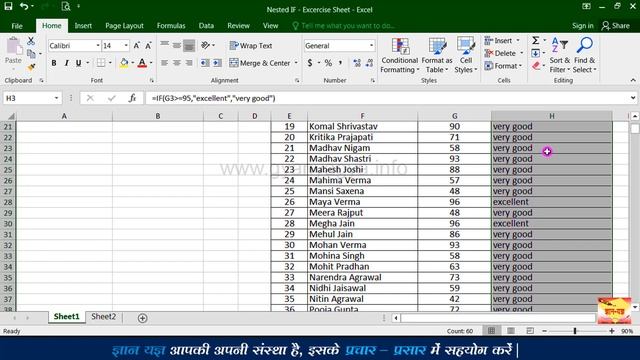
Task: Add a new sheet with plus icon
Action: [142, 318]
